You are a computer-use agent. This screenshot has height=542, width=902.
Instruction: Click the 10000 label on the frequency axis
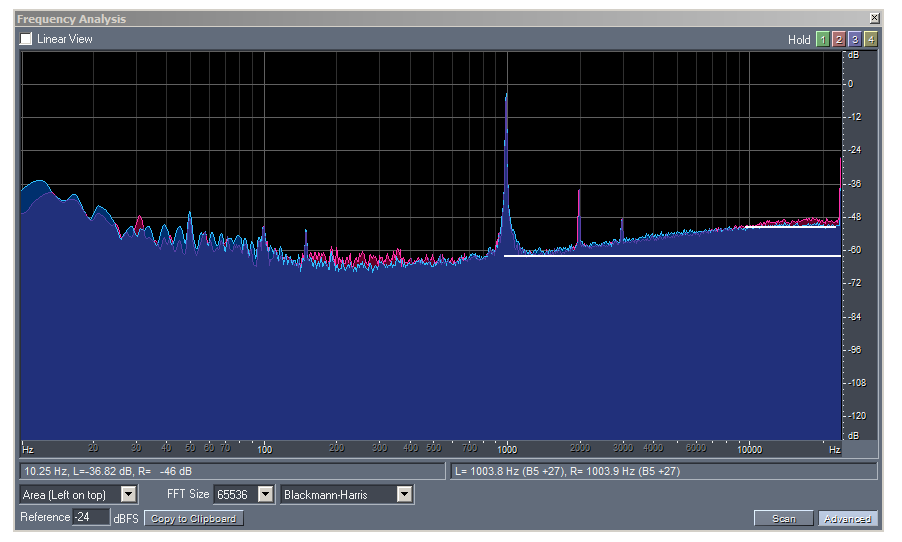[750, 449]
